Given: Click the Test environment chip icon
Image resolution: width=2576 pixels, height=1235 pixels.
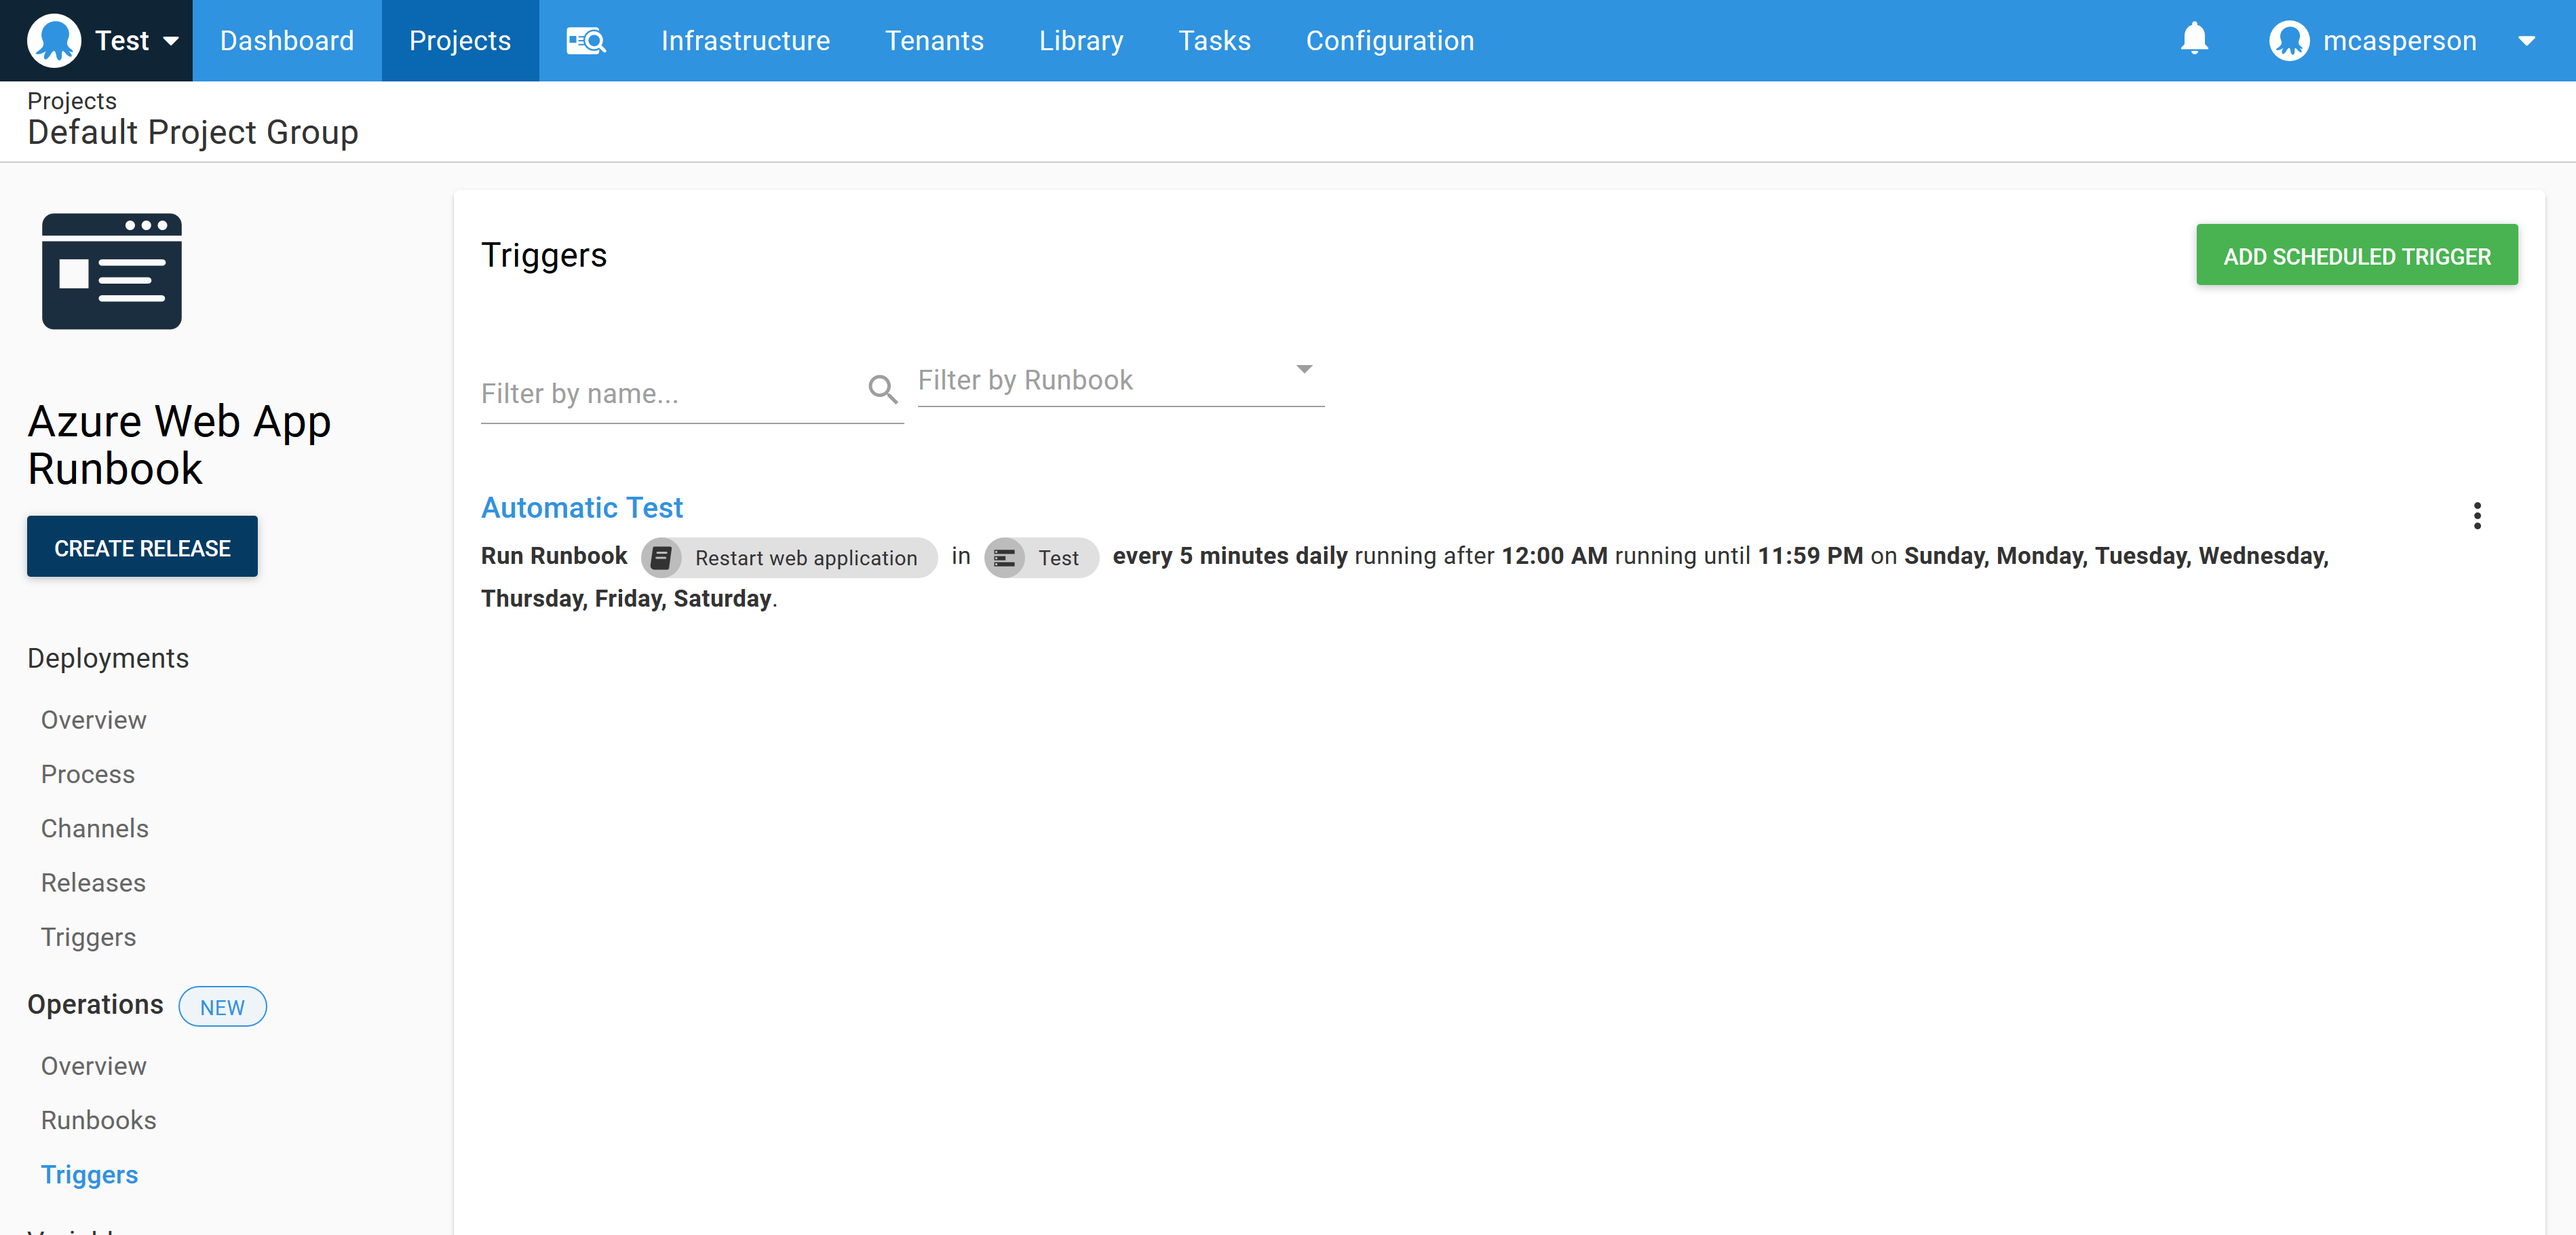Looking at the screenshot, I should coord(1005,558).
